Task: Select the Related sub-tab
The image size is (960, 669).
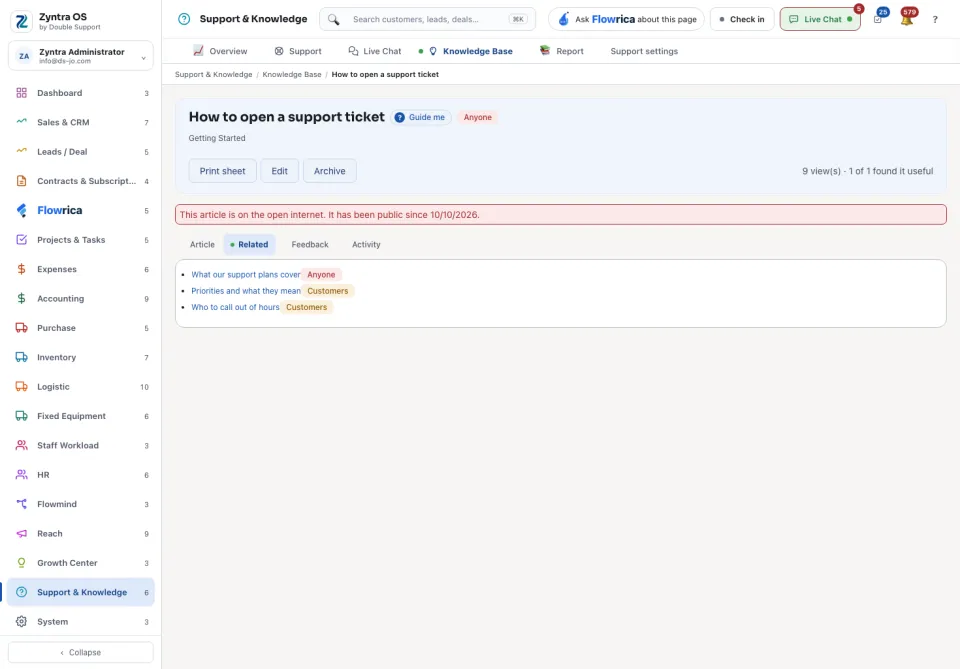Action: tap(249, 244)
